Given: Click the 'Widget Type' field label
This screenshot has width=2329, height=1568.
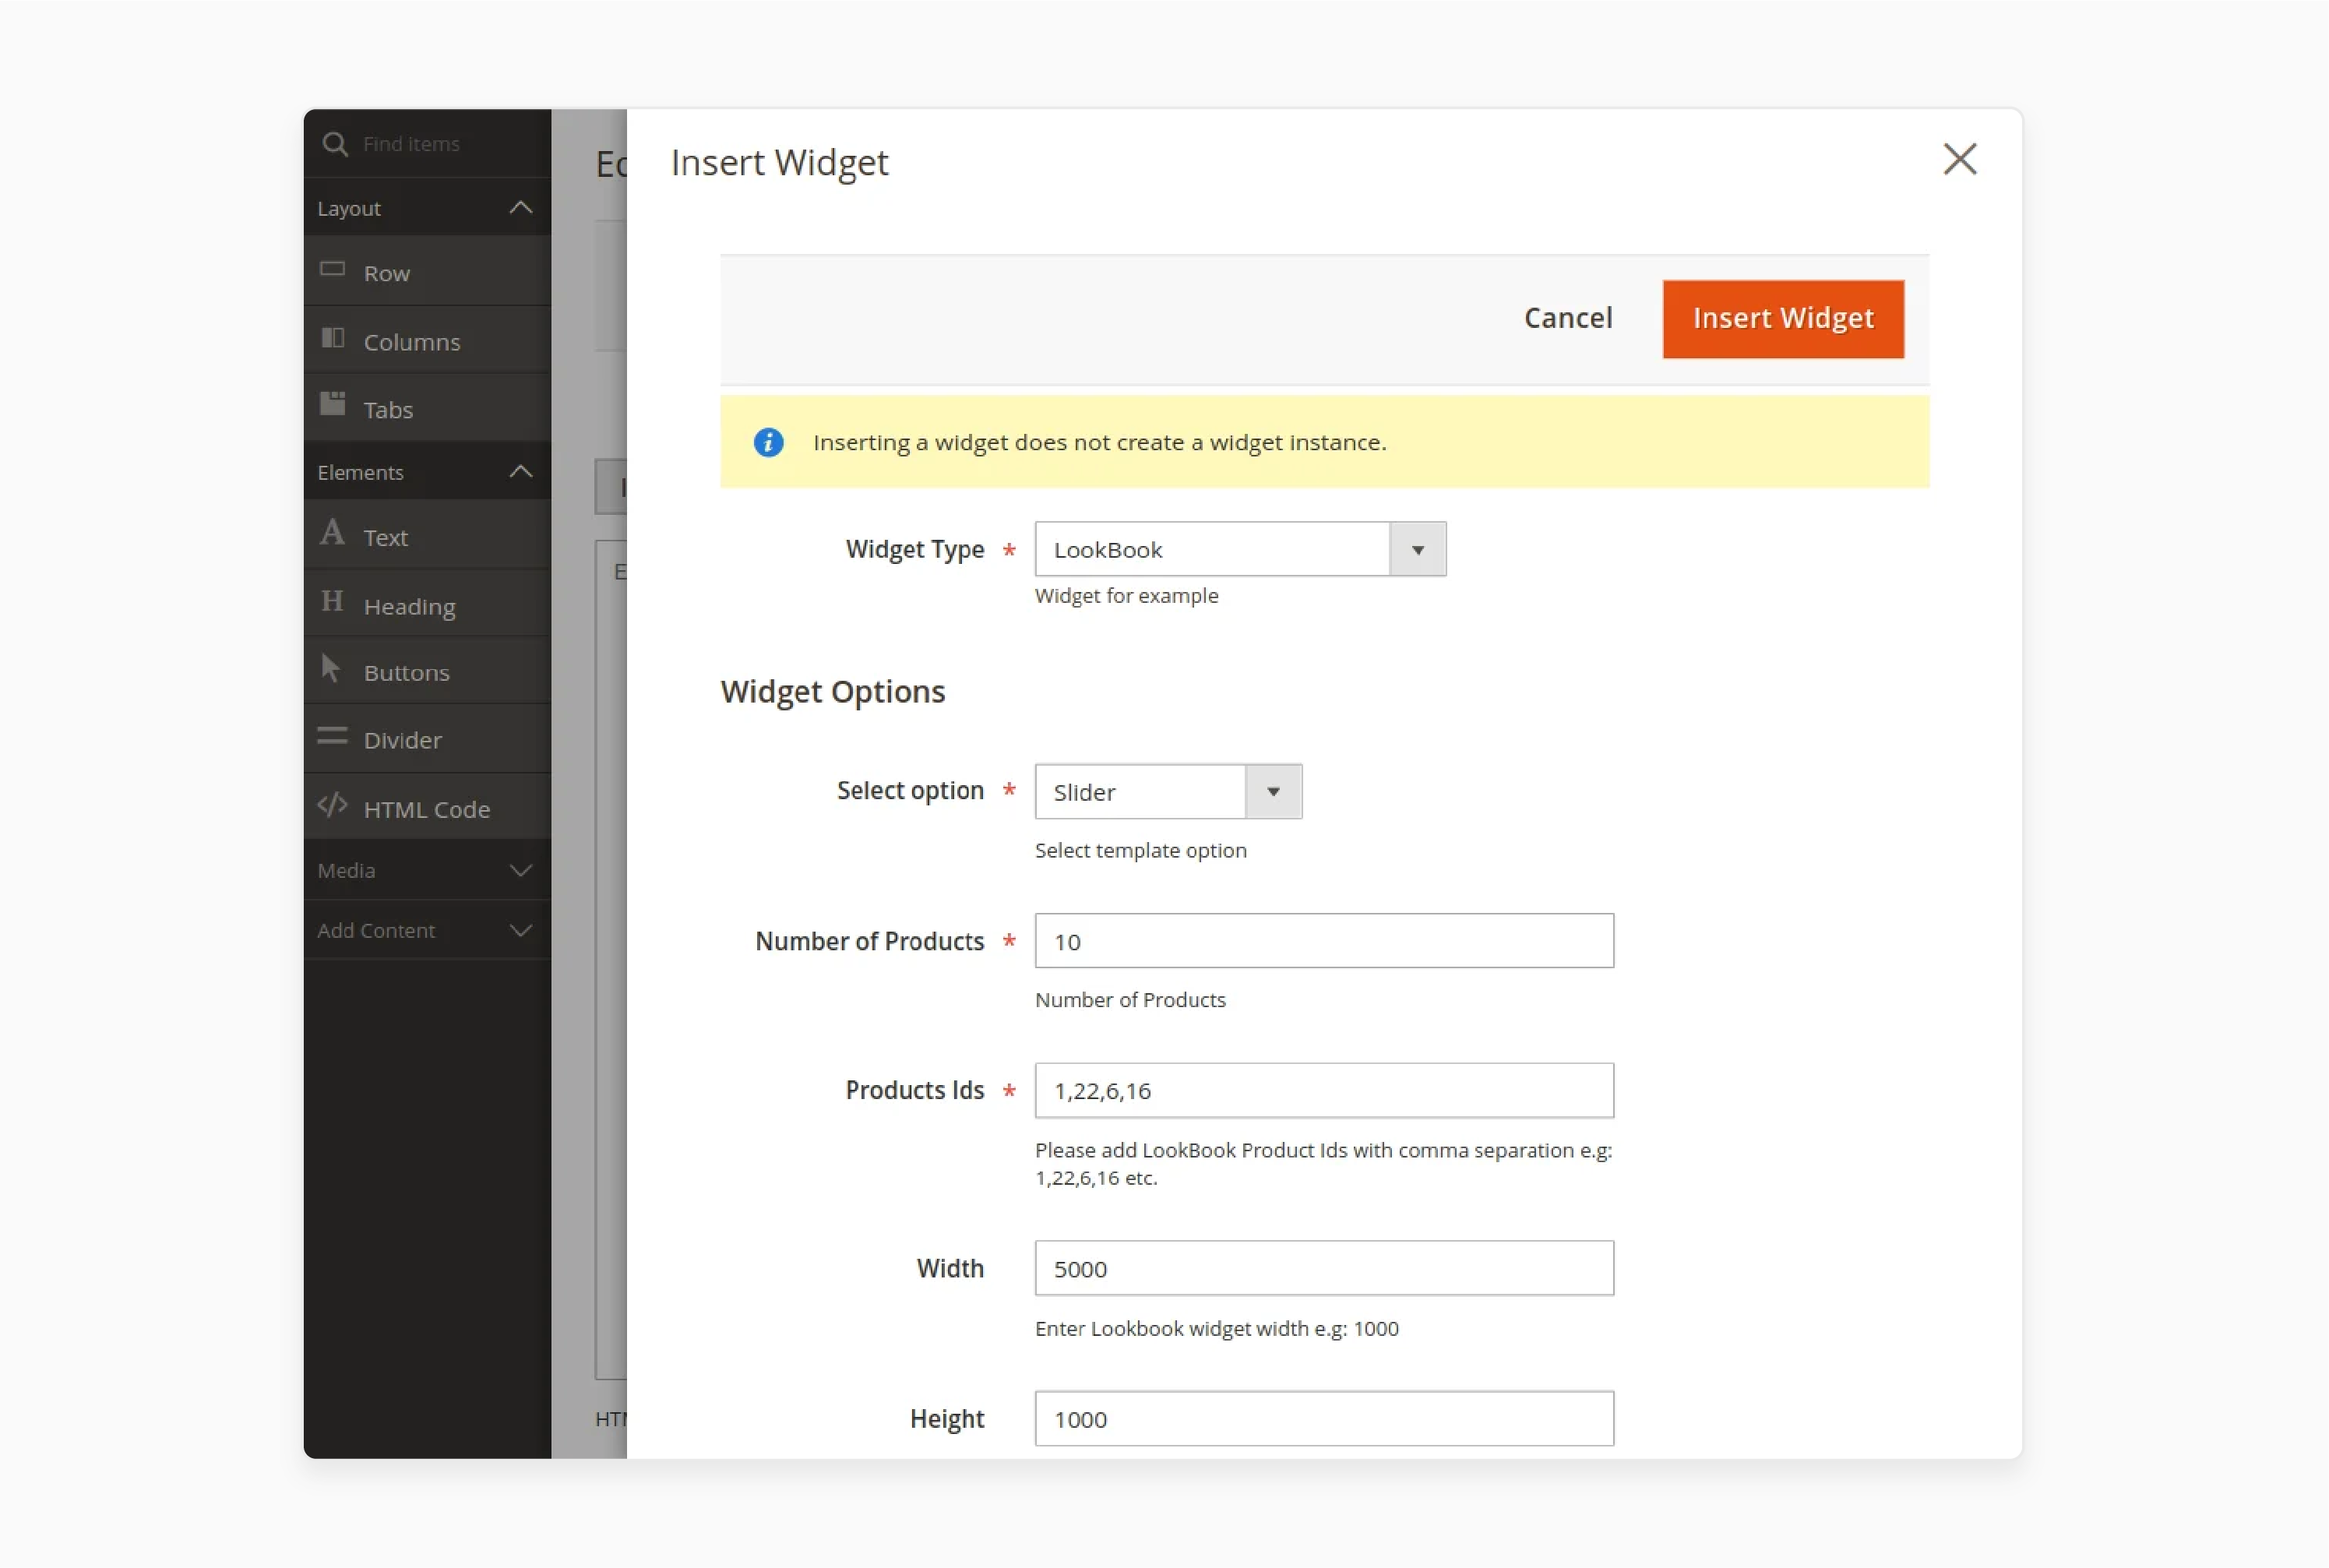Looking at the screenshot, I should tap(915, 550).
